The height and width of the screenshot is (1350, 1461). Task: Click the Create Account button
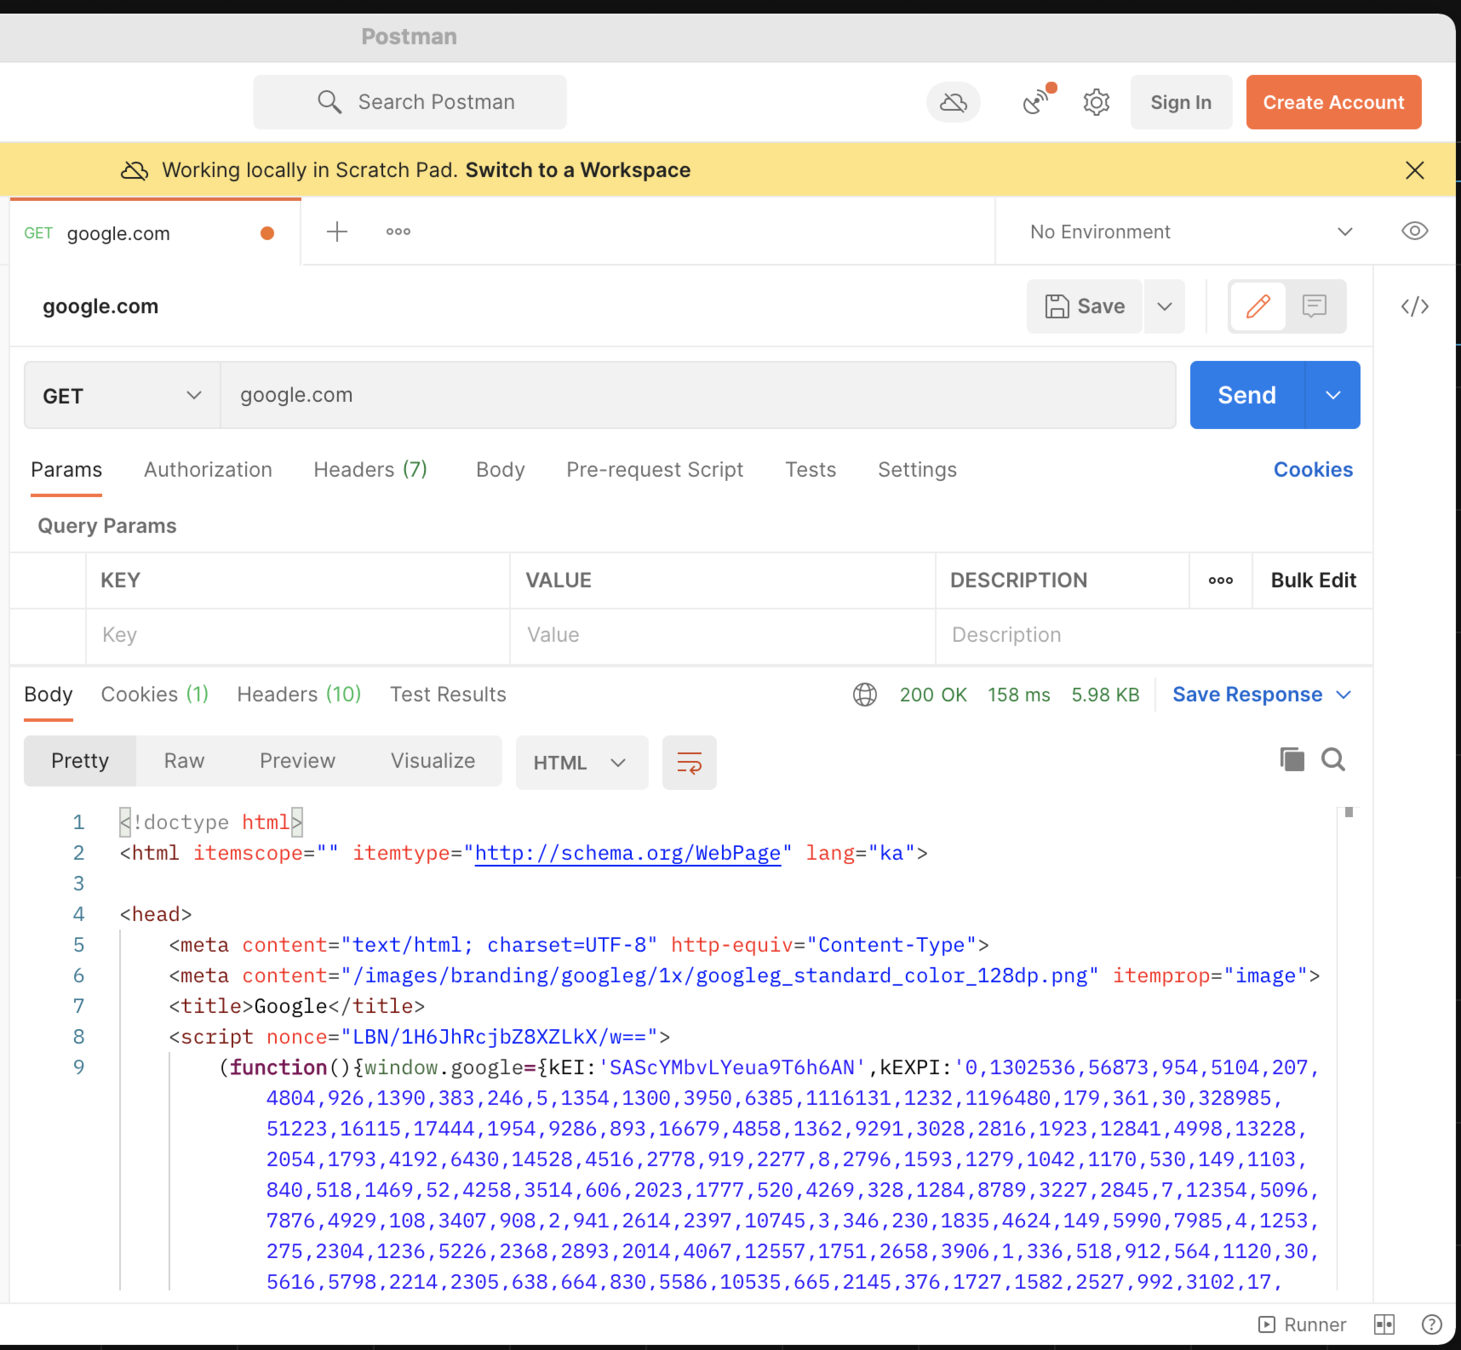[1333, 102]
